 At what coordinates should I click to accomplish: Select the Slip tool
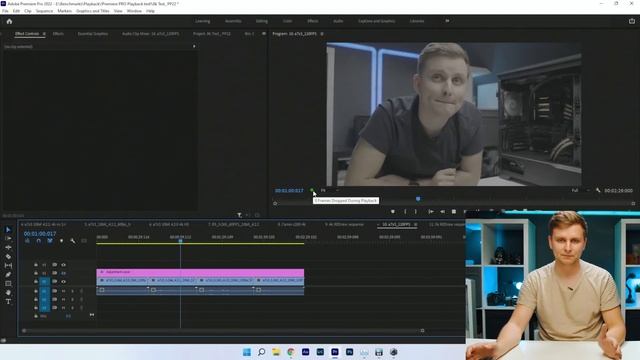pos(8,265)
